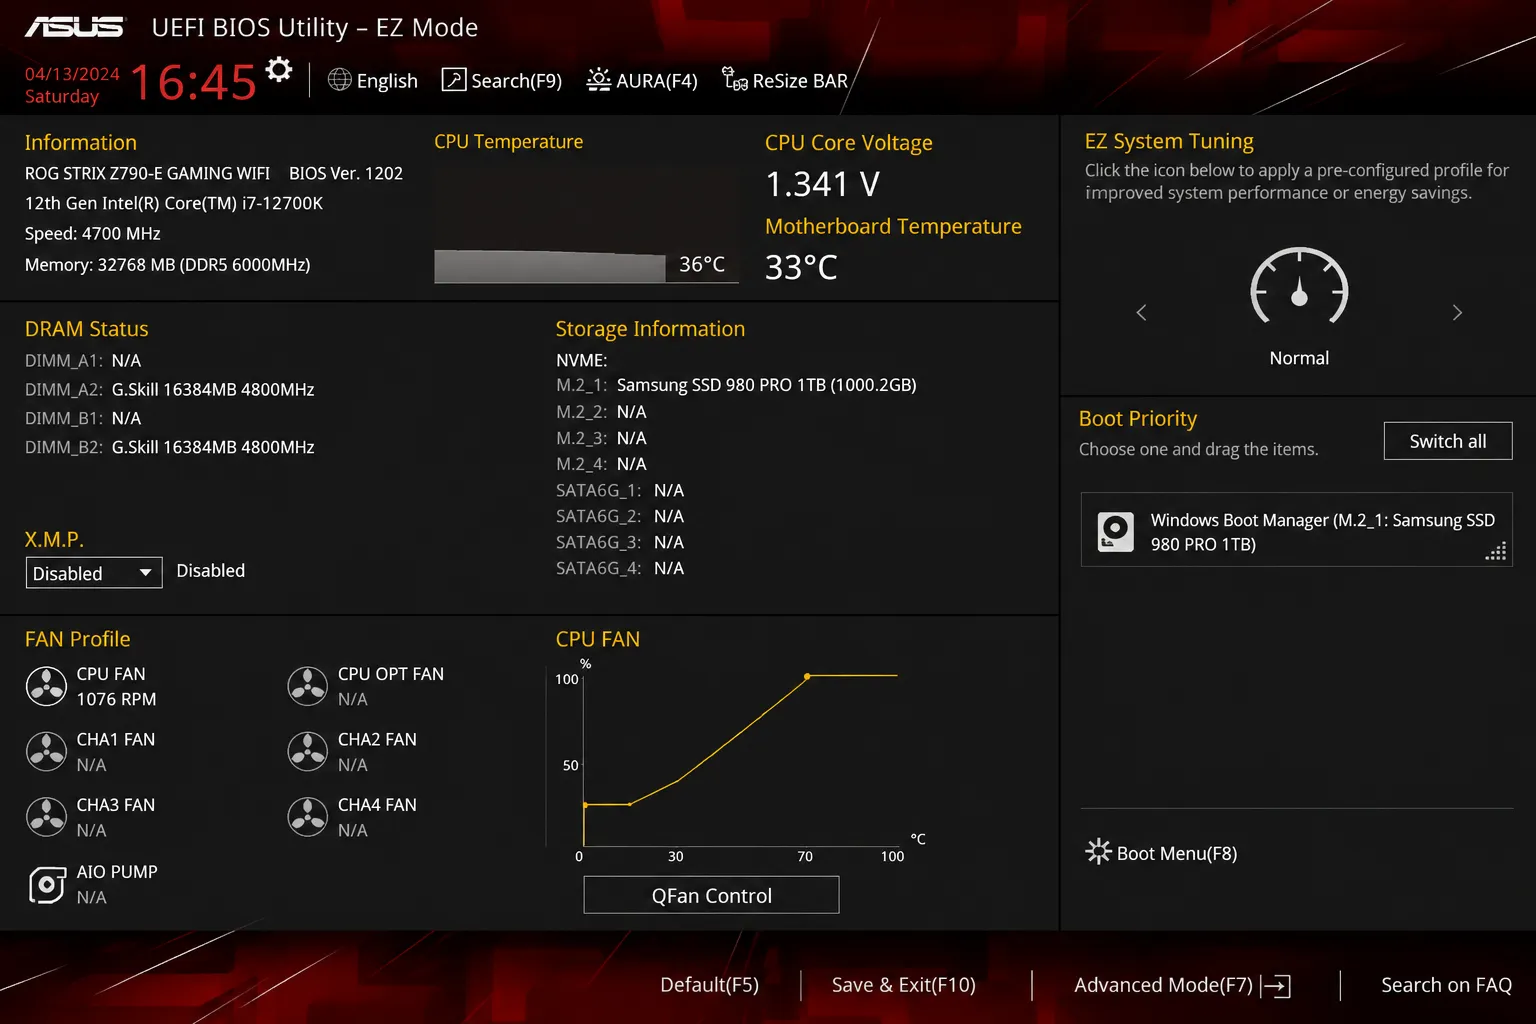
Task: Click the CPU fan curve point at 100%
Action: click(x=807, y=677)
